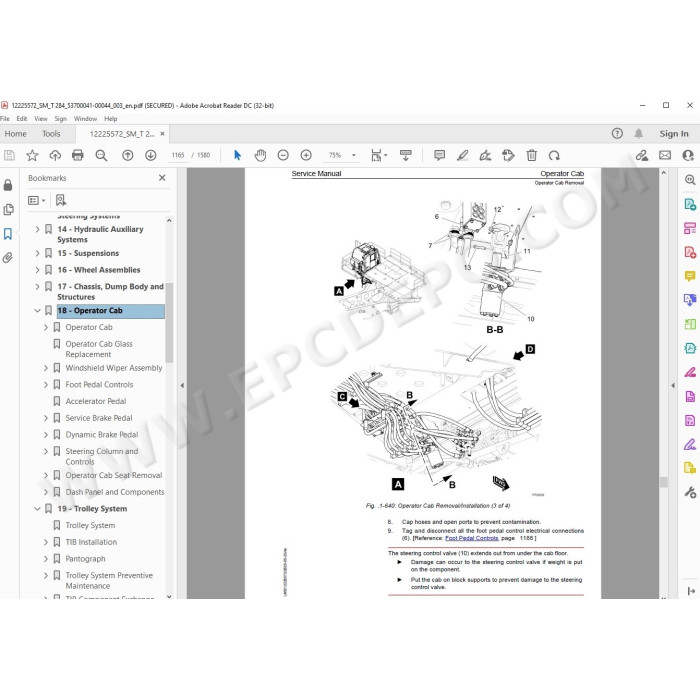
Task: Open the attachments paperclip panel
Action: [x=8, y=258]
